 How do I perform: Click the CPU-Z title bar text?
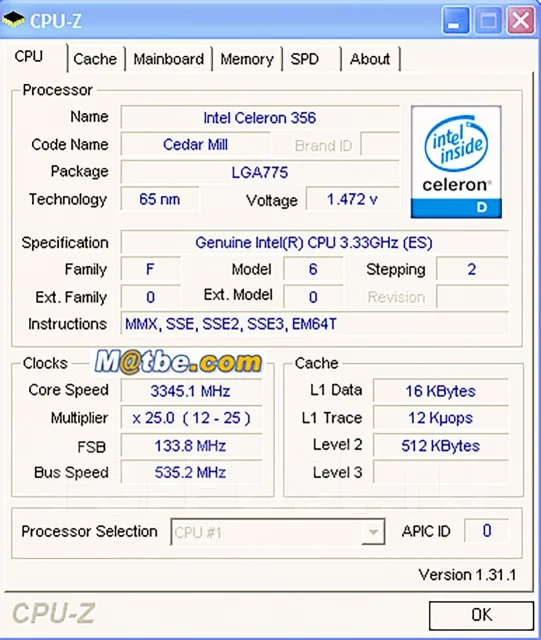tap(56, 20)
